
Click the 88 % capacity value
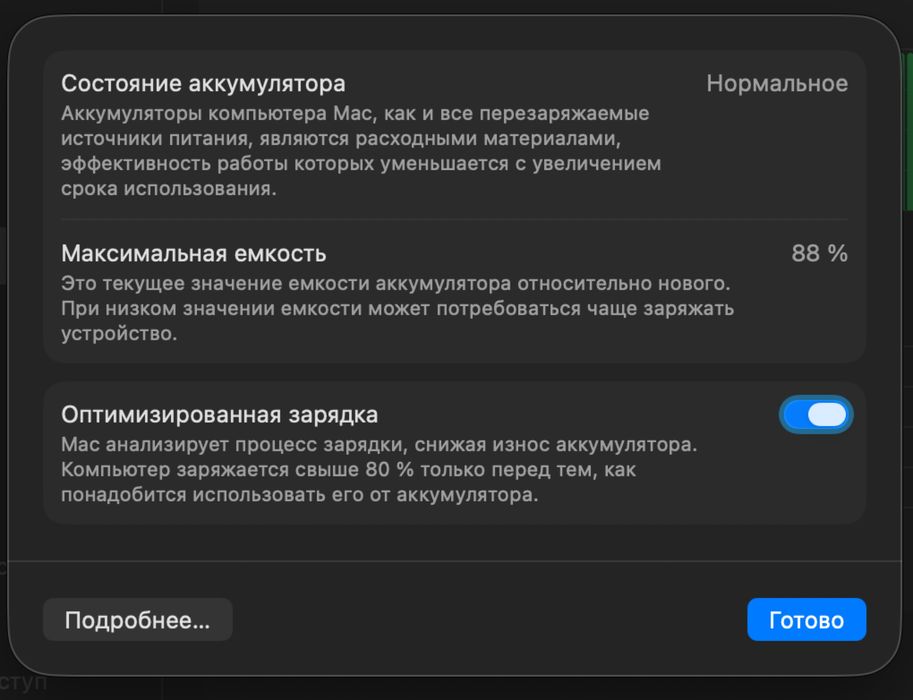click(x=819, y=254)
